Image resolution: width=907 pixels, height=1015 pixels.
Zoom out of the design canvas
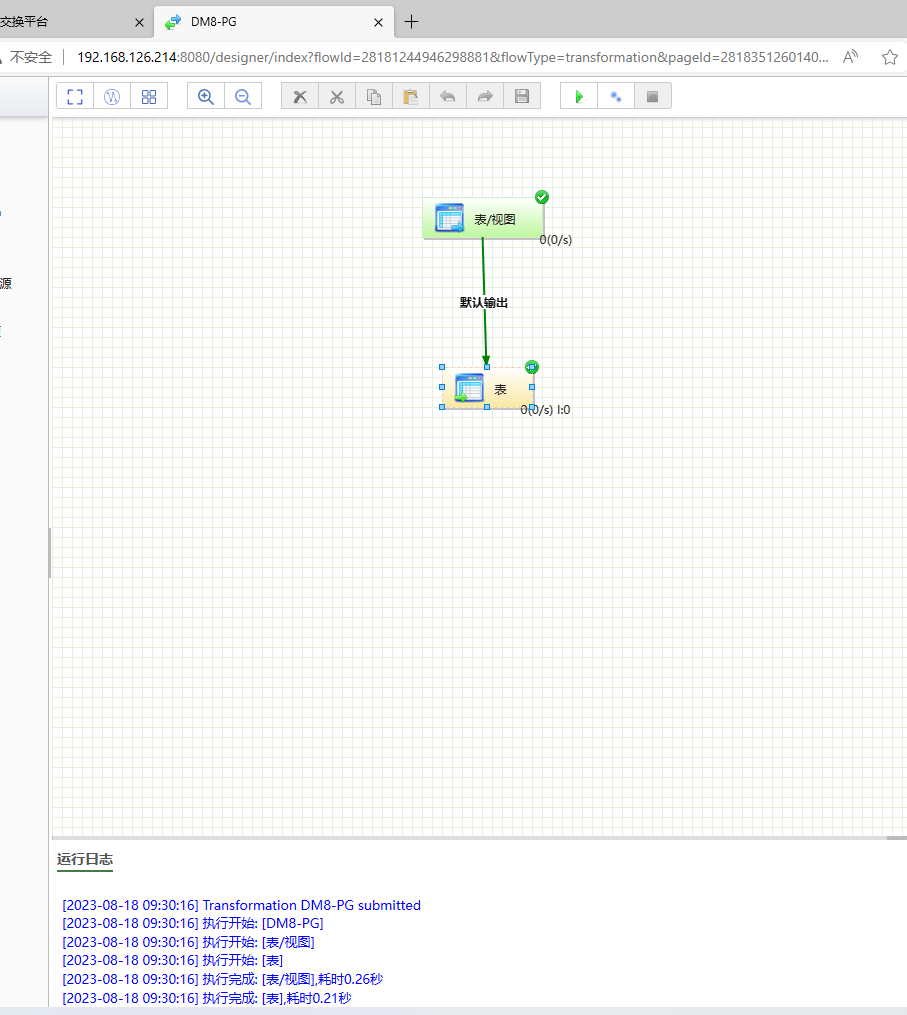[x=242, y=96]
